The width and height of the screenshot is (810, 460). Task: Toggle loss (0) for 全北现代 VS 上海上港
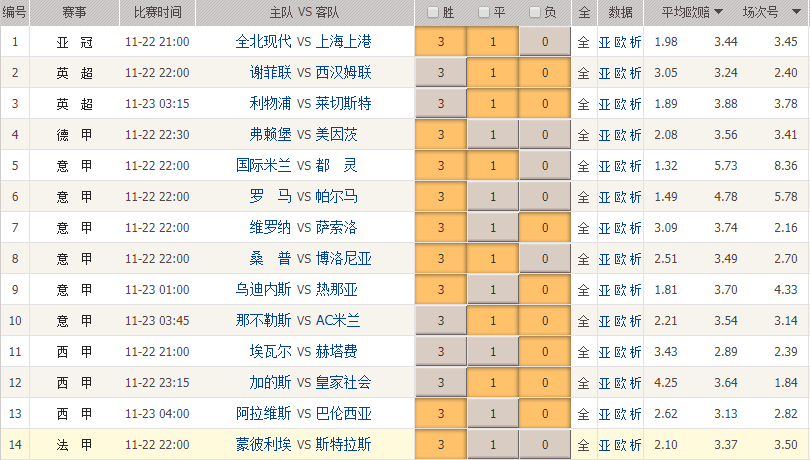(x=545, y=42)
